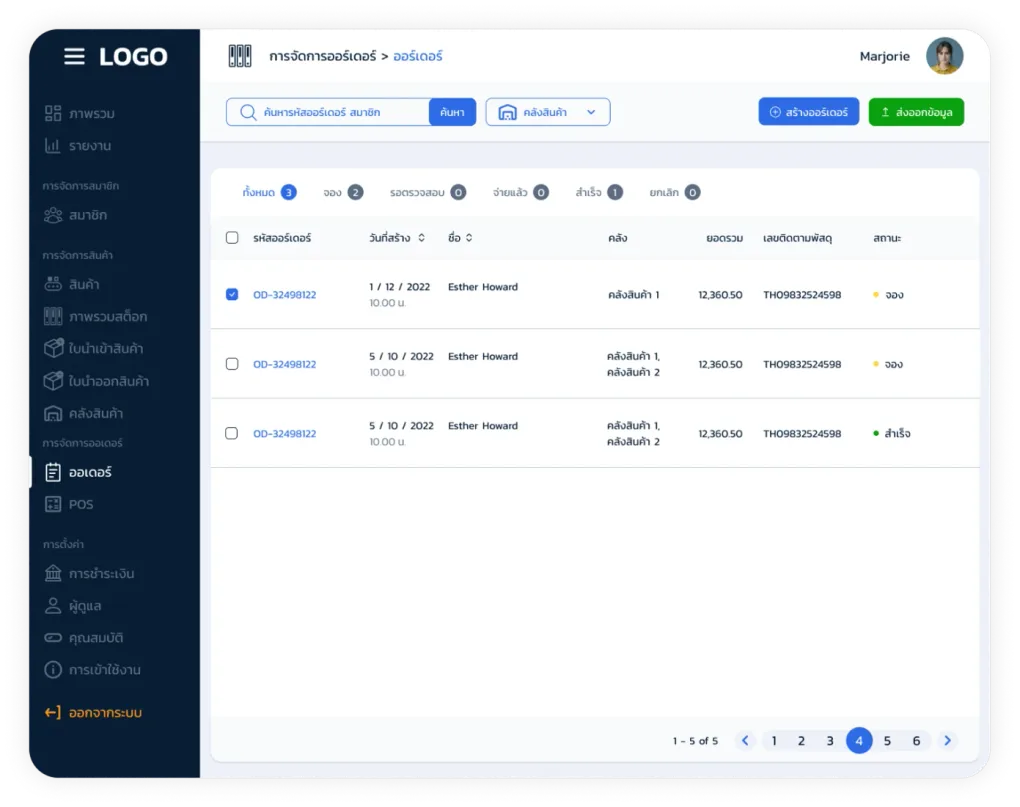Jump to page 1 in pagination
This screenshot has height=807, width=1020.
coord(774,741)
